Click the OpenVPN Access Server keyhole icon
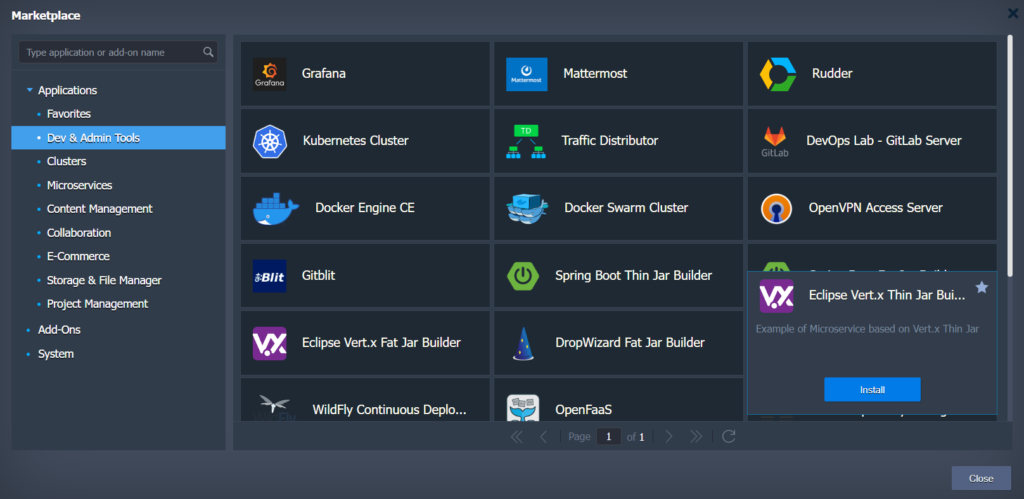 (x=776, y=208)
